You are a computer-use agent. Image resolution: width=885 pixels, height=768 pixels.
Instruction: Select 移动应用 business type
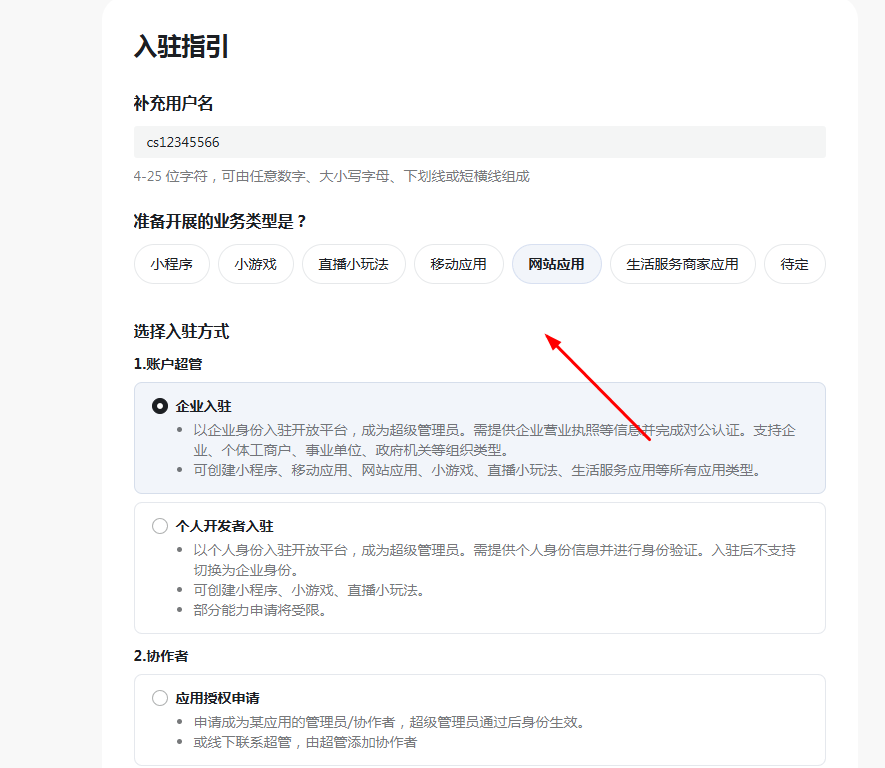[x=458, y=264]
